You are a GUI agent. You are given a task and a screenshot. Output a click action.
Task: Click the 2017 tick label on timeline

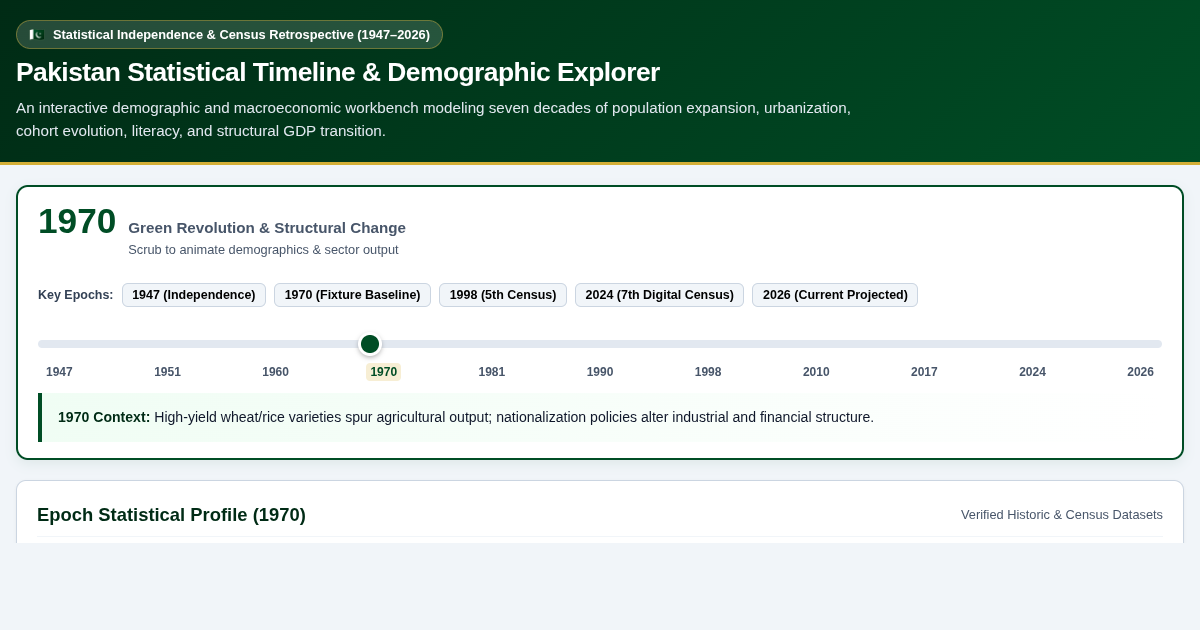(924, 372)
